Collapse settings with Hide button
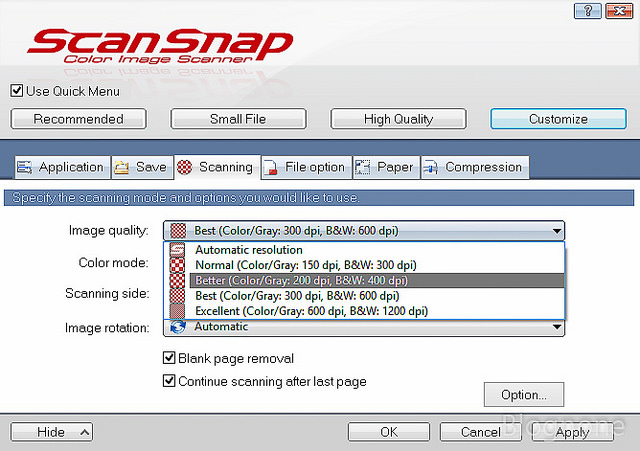 coord(52,432)
